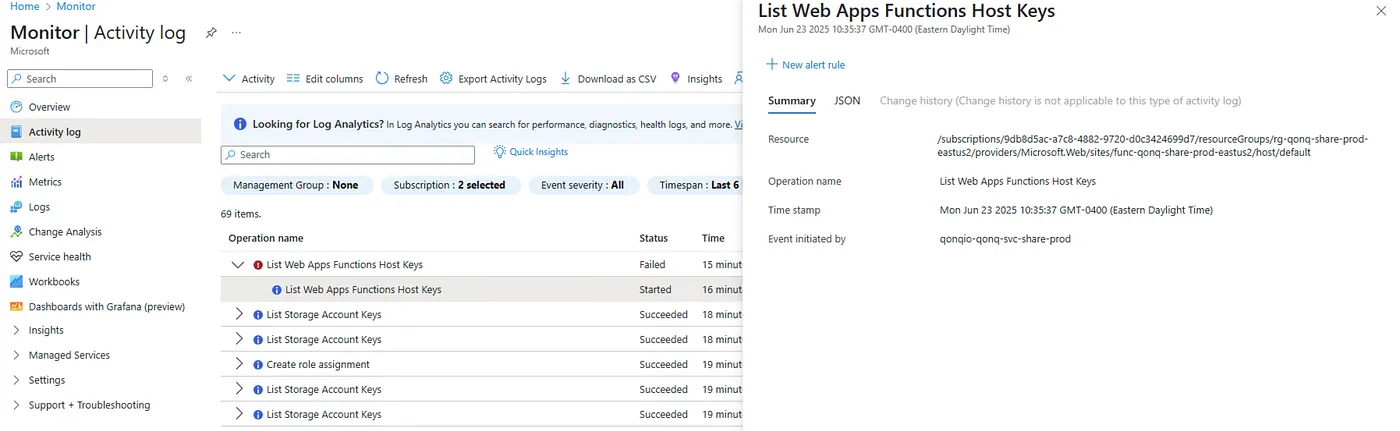Click the activity log search field
The width and height of the screenshot is (1400, 431).
click(x=348, y=155)
